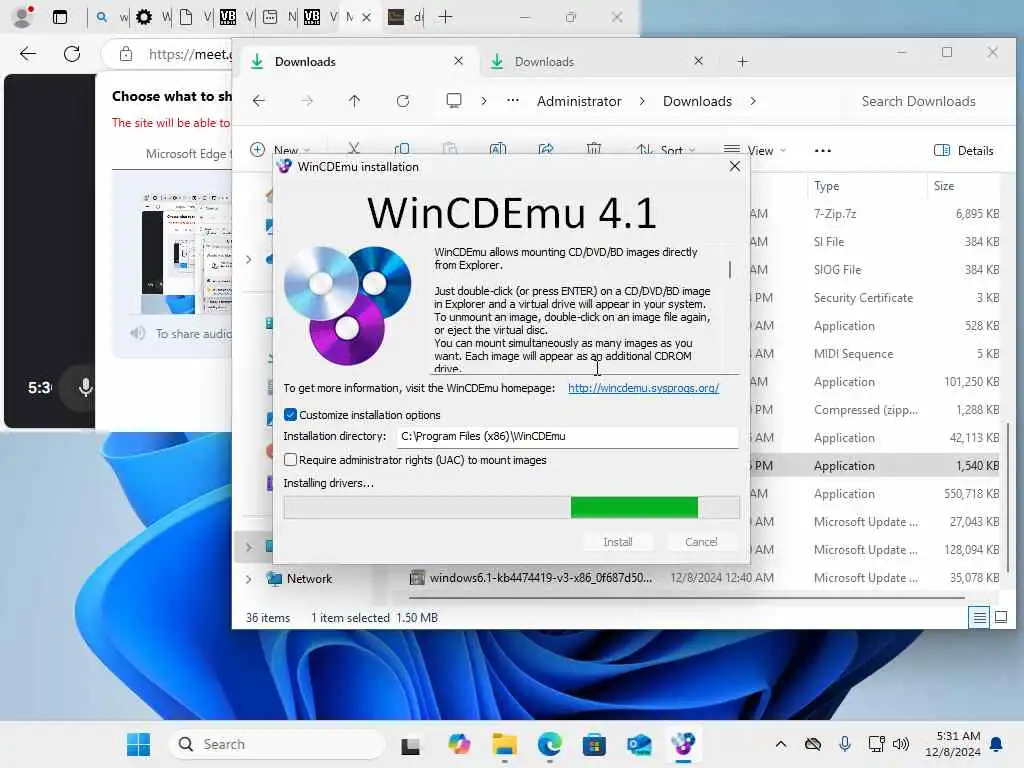The image size is (1024, 768).
Task: Enable Require administrator rights (UAC) checkbox
Action: pyautogui.click(x=291, y=460)
